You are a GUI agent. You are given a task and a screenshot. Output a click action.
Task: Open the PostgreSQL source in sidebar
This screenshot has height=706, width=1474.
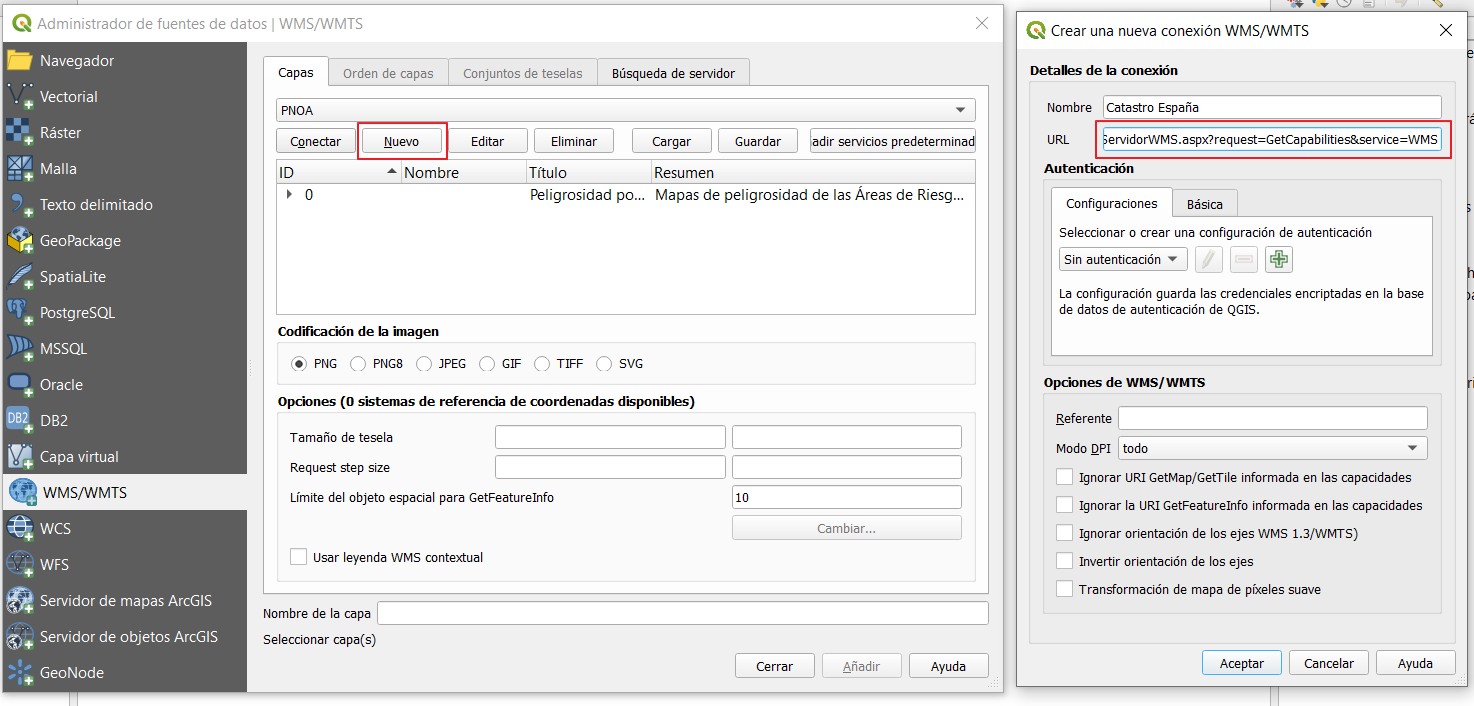click(x=77, y=313)
